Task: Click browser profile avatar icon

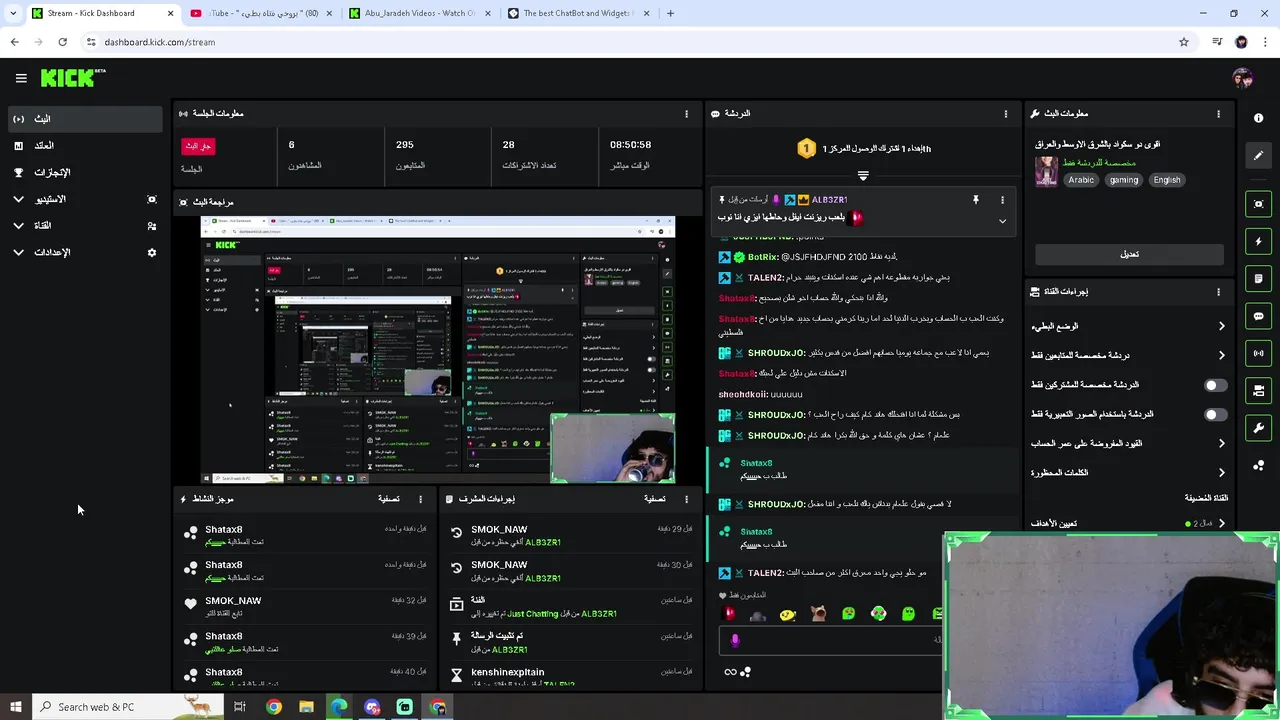Action: point(1241,42)
